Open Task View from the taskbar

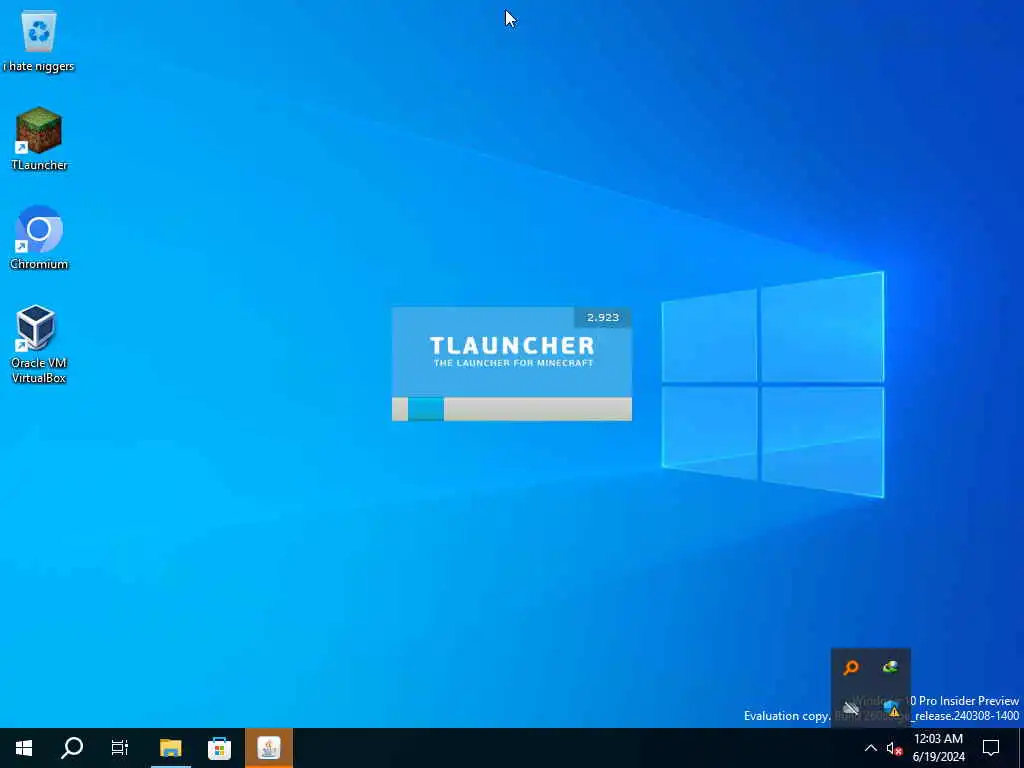point(120,748)
